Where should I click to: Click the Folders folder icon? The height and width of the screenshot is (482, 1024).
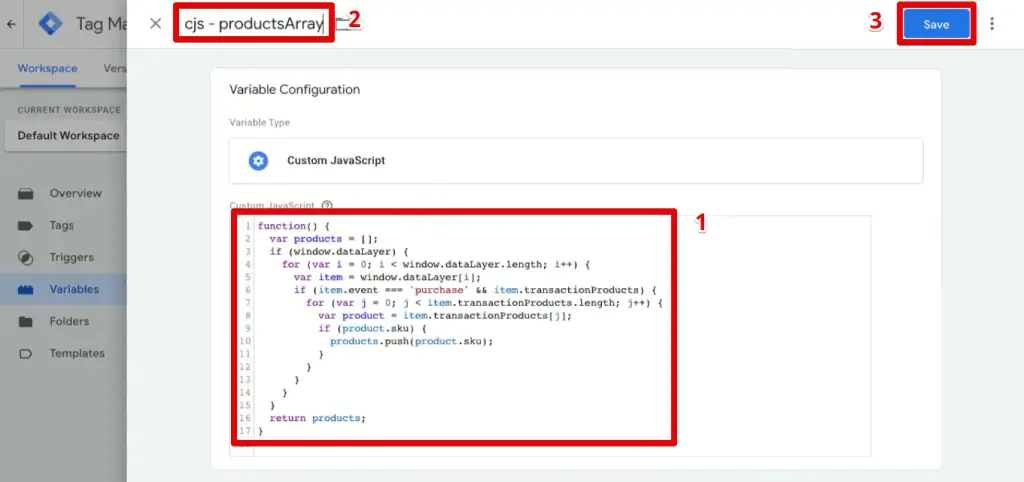25,321
